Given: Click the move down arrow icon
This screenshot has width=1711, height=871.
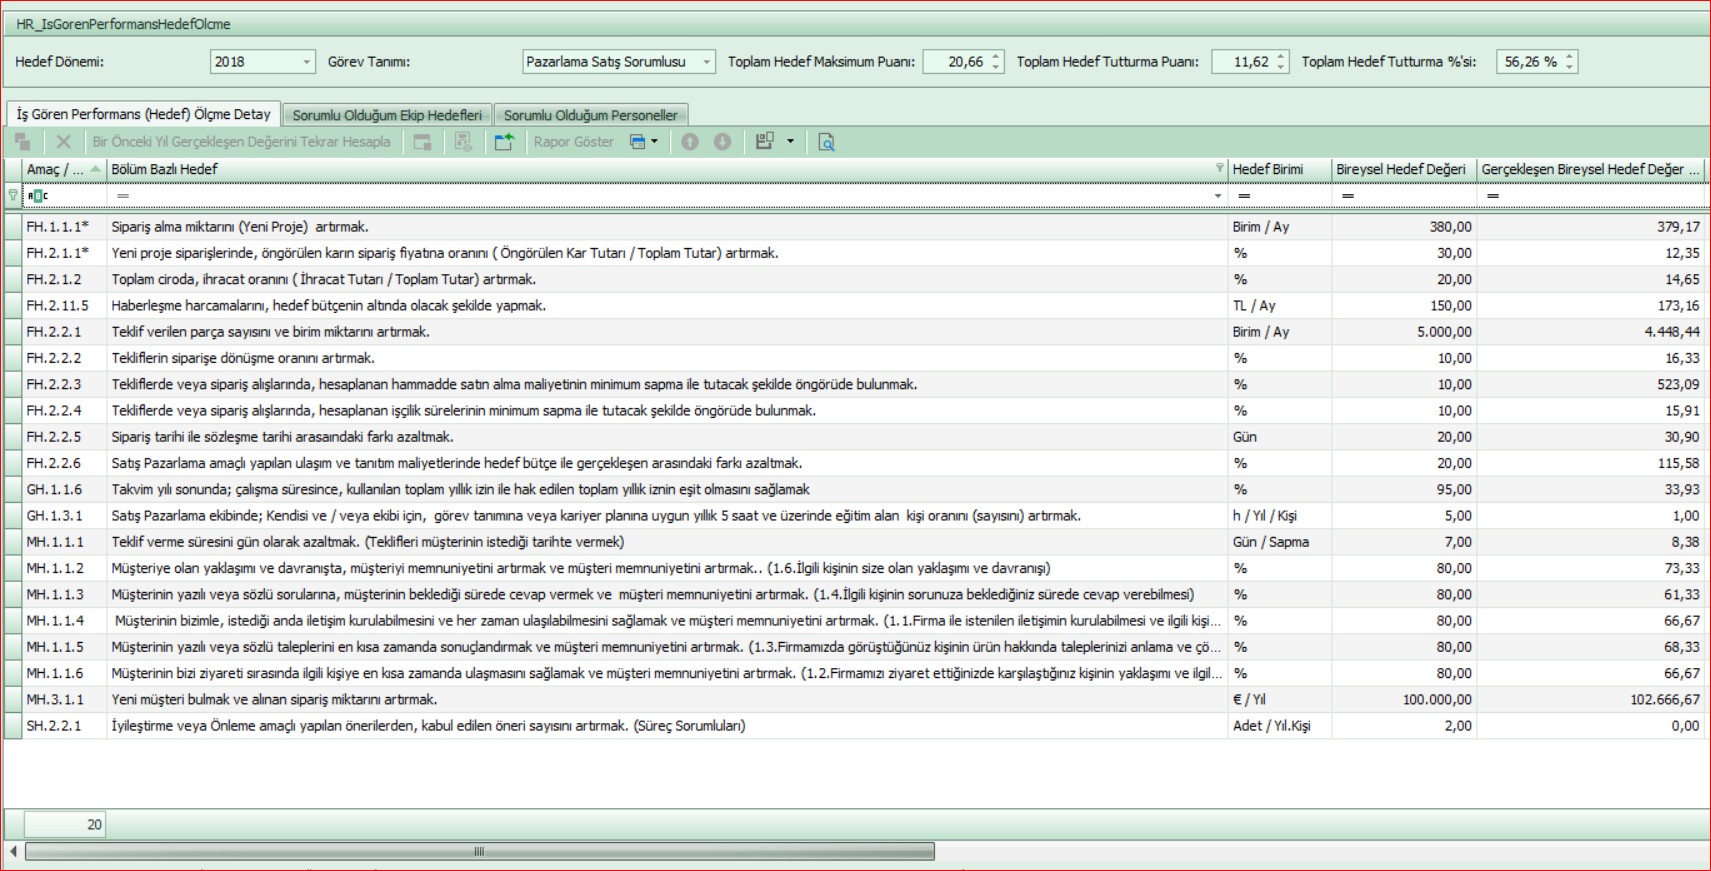Looking at the screenshot, I should [722, 142].
